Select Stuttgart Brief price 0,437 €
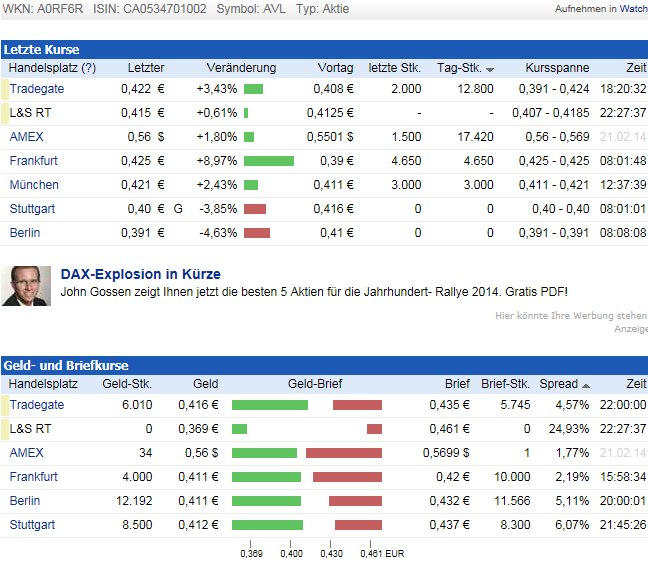Image resolution: width=648 pixels, height=563 pixels. click(449, 525)
